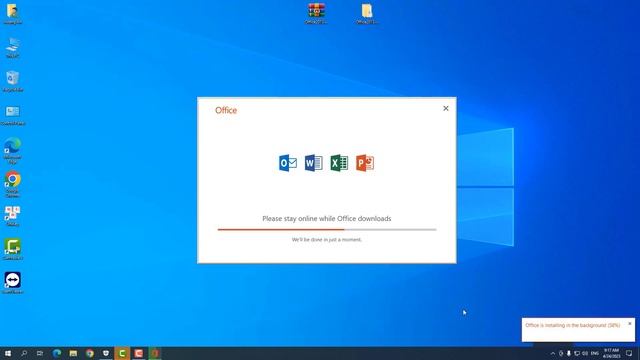The width and height of the screenshot is (640, 360).
Task: Click the Excel icon in Office installer
Action: (x=339, y=163)
